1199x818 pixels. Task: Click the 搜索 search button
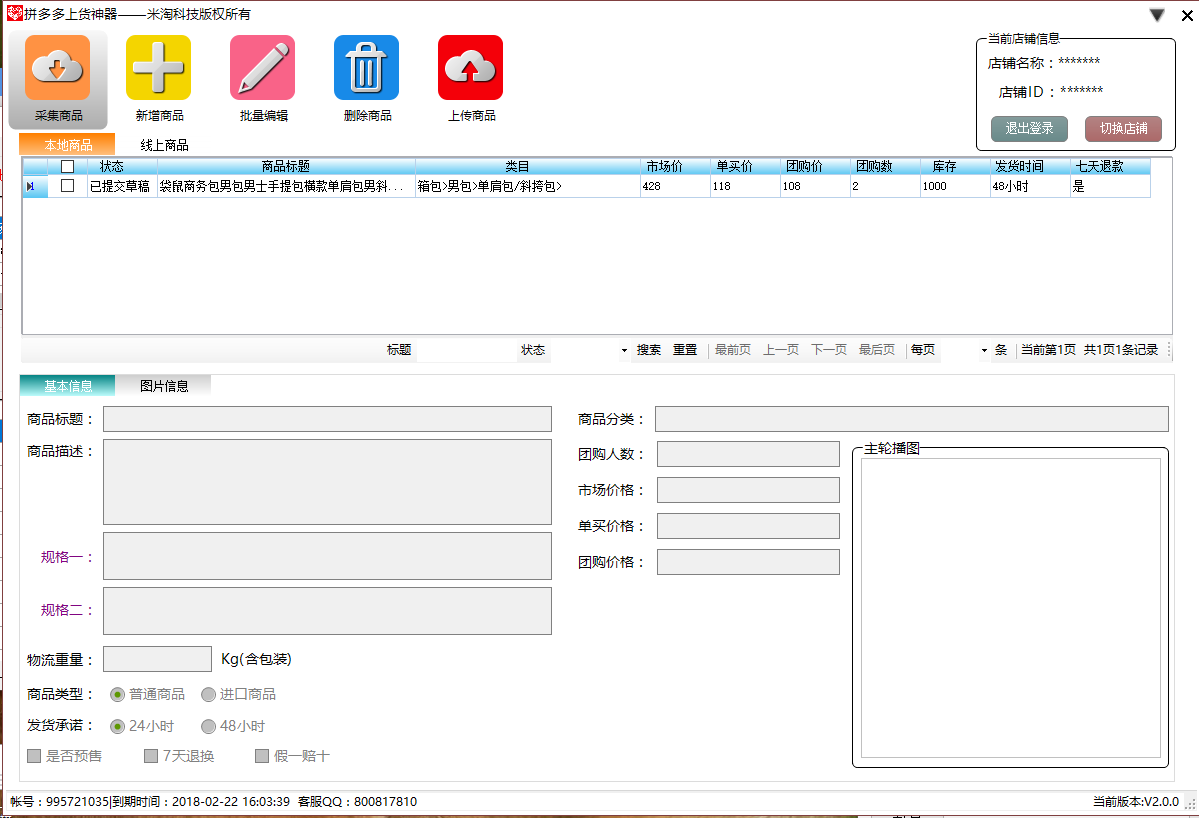(x=648, y=350)
